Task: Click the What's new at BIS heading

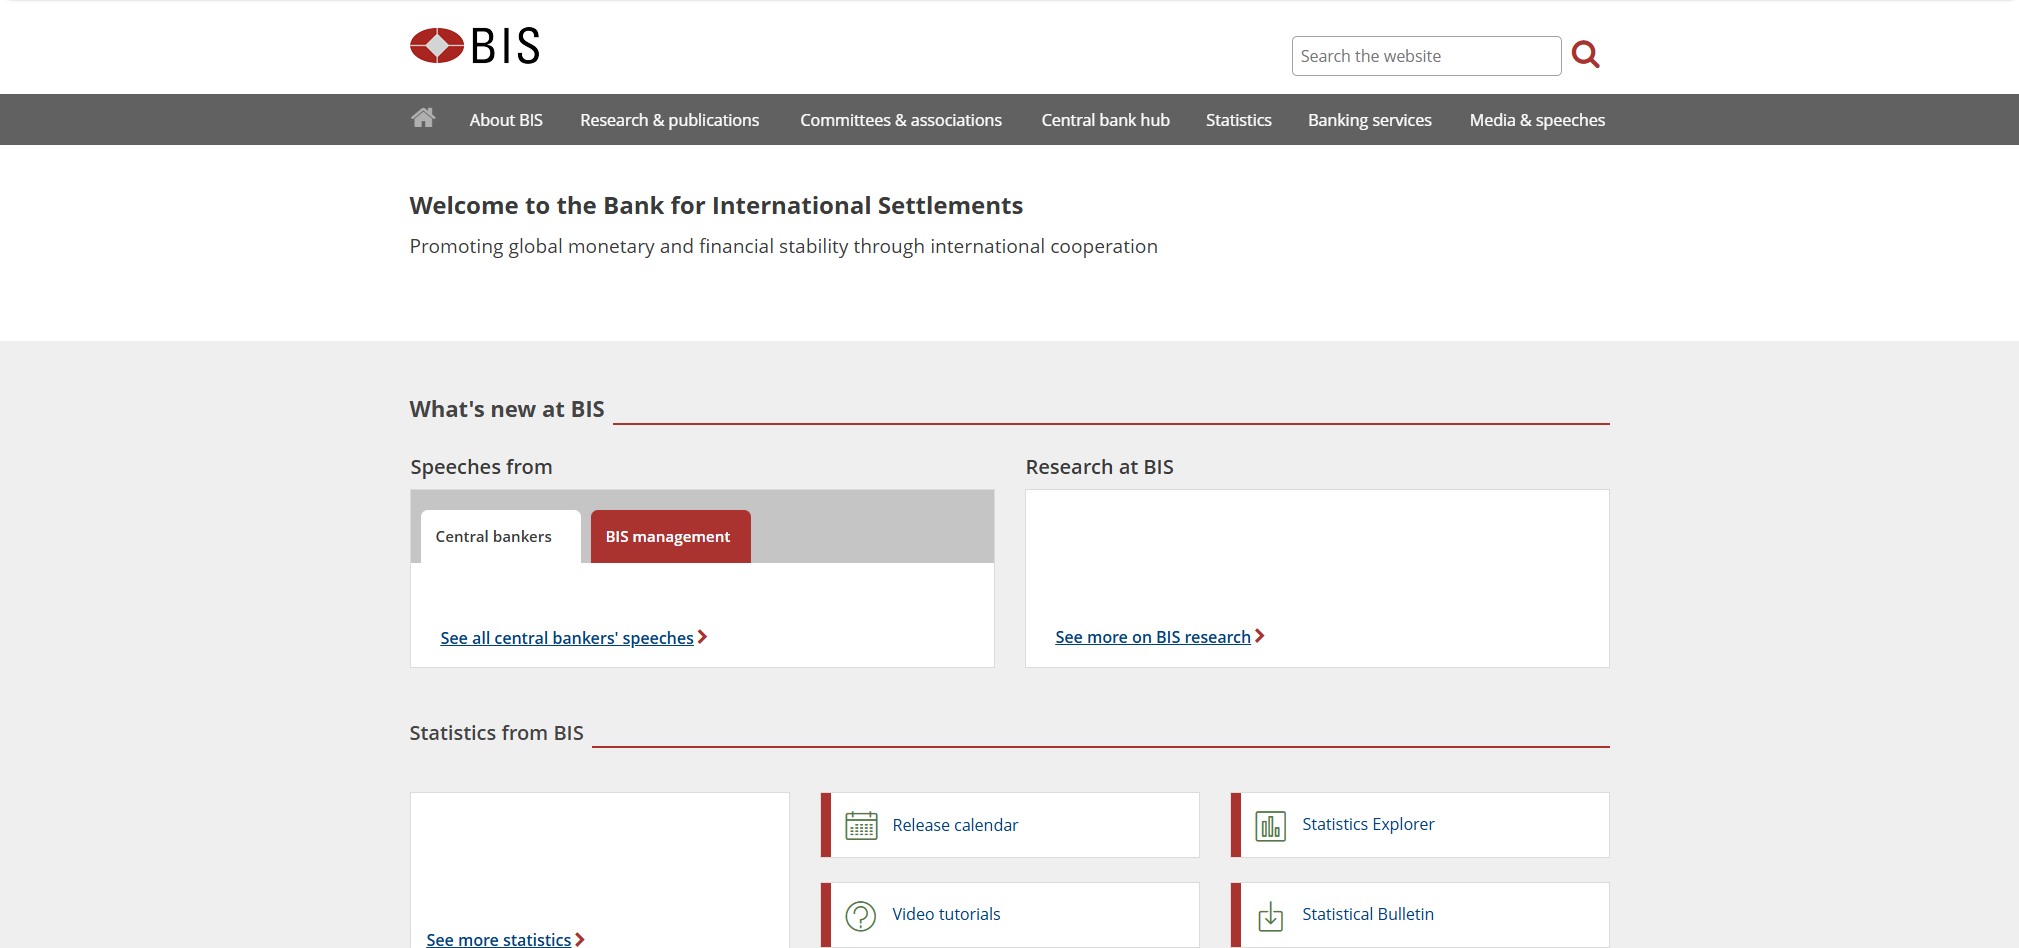Action: pos(507,409)
